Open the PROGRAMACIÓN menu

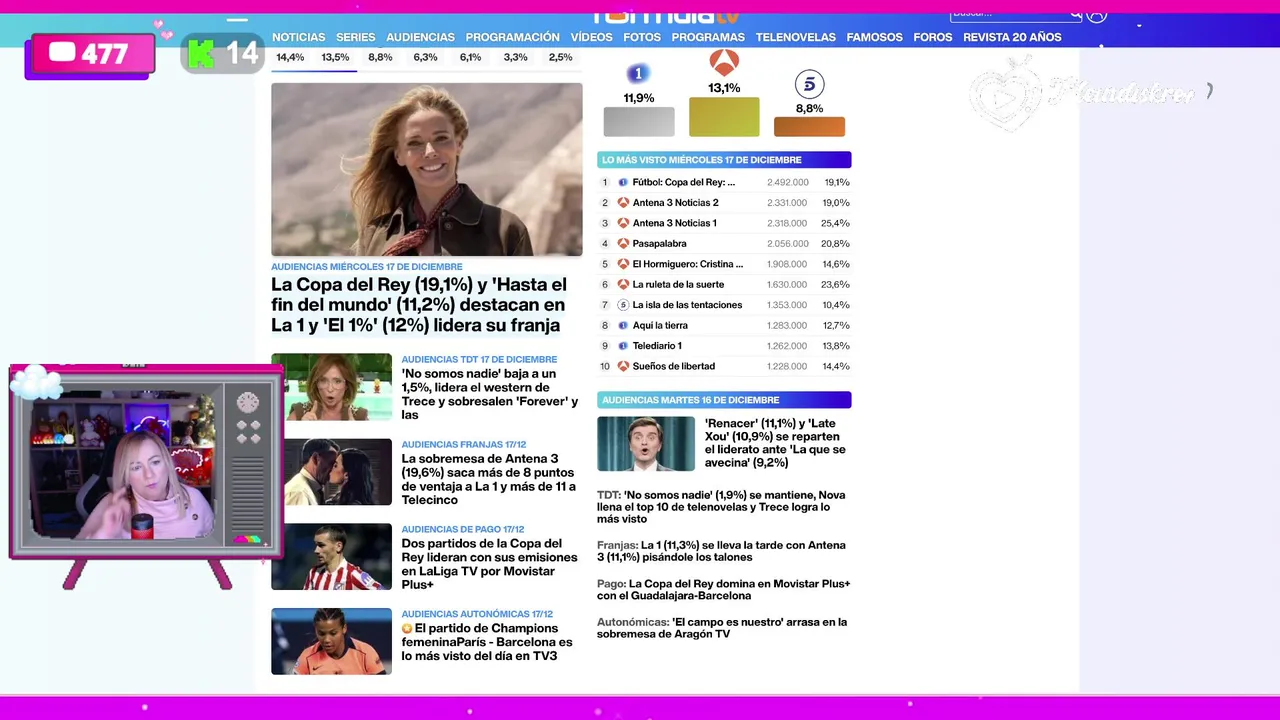(512, 37)
